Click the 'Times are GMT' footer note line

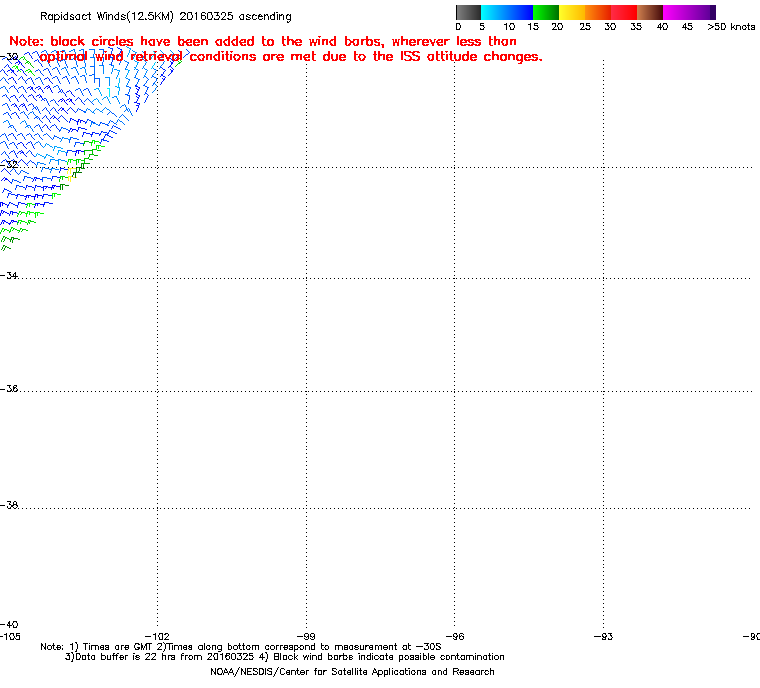241,647
